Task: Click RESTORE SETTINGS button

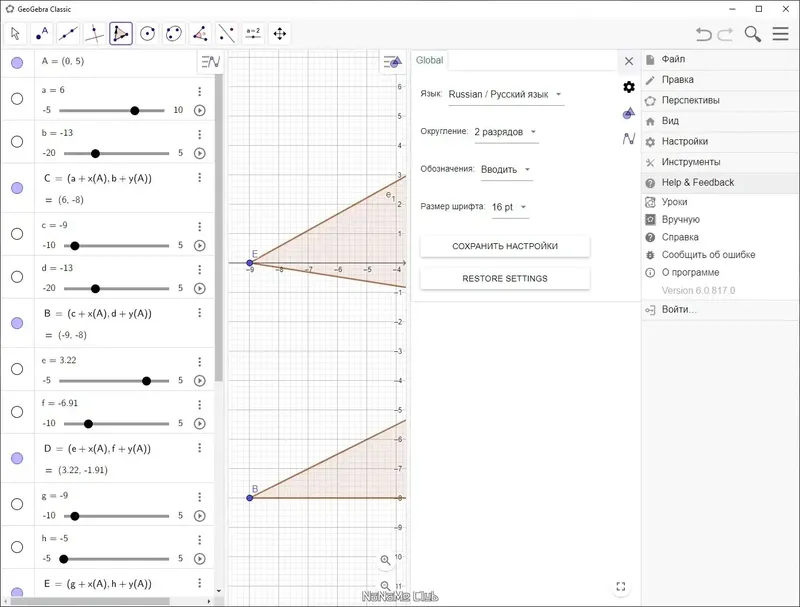Action: tap(505, 279)
